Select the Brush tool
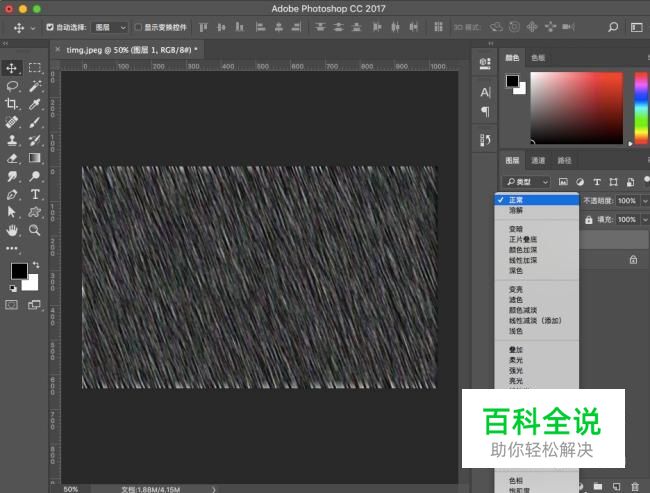 click(x=35, y=122)
